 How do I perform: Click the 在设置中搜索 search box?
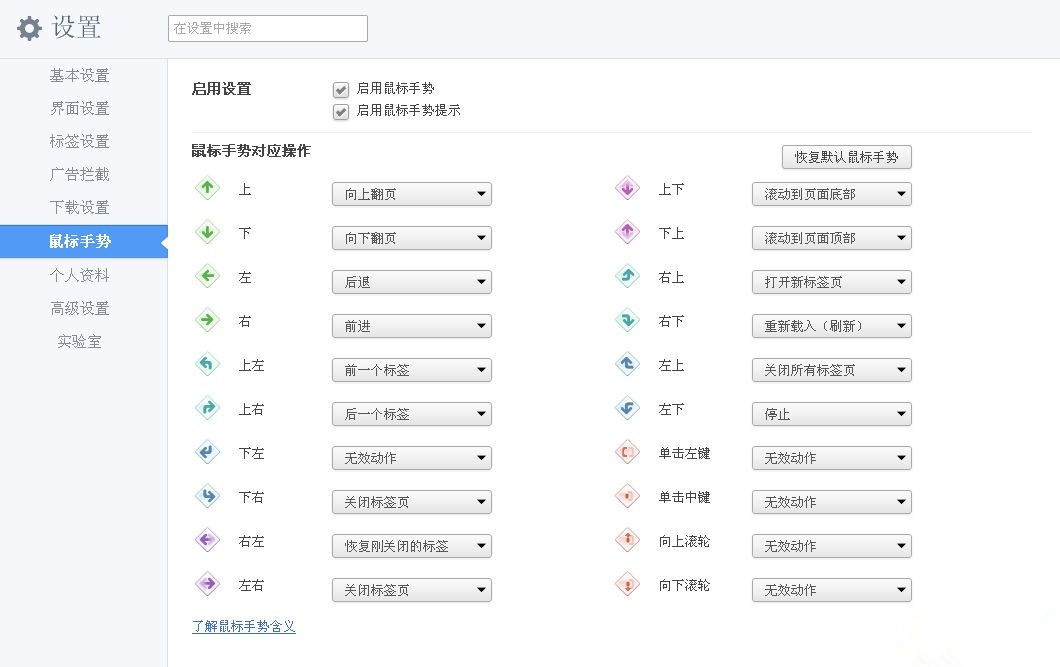266,28
